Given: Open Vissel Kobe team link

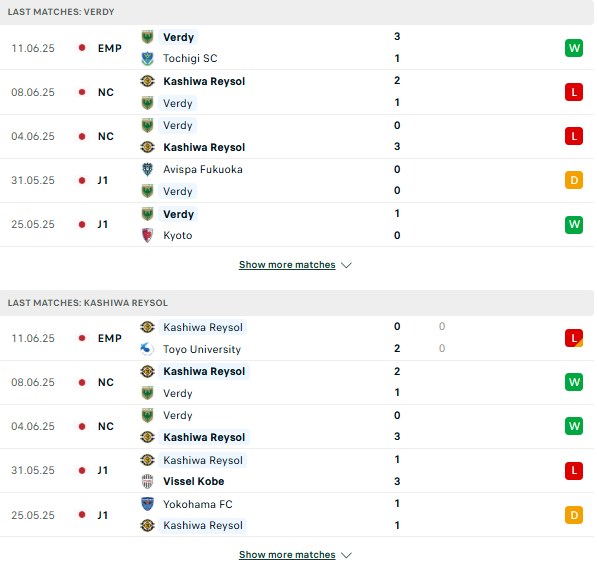Looking at the screenshot, I should tap(193, 481).
